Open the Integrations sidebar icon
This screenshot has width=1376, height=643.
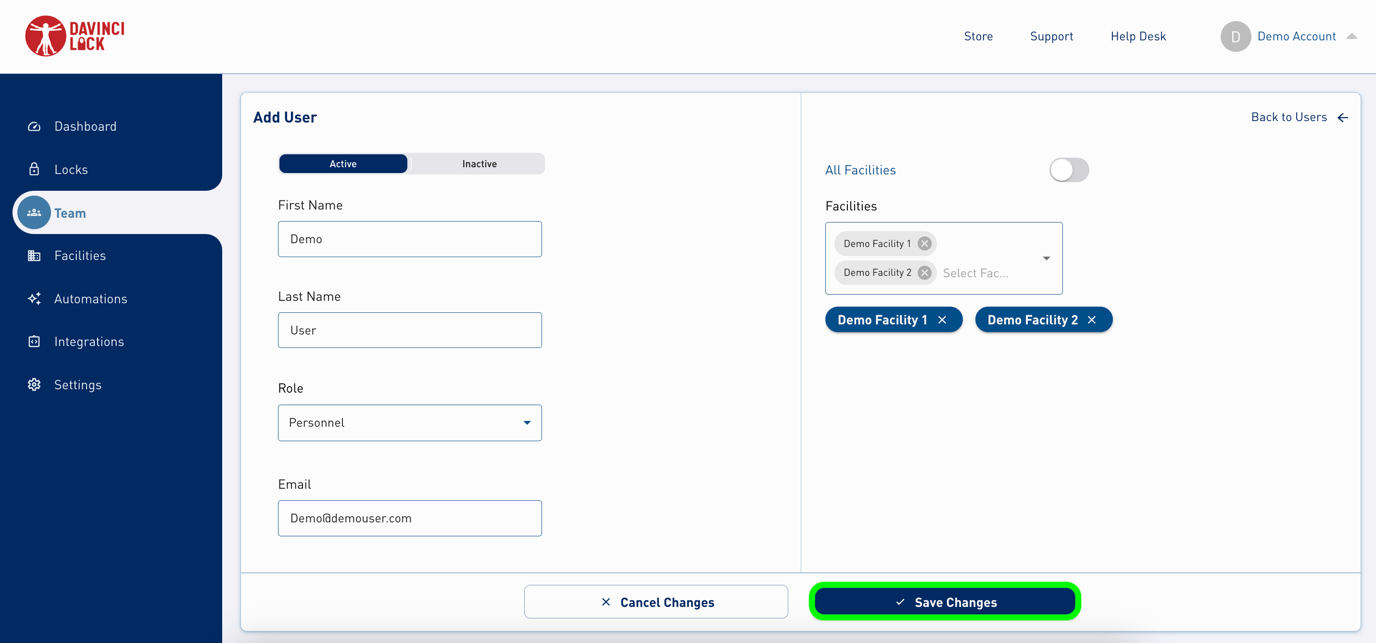click(34, 341)
